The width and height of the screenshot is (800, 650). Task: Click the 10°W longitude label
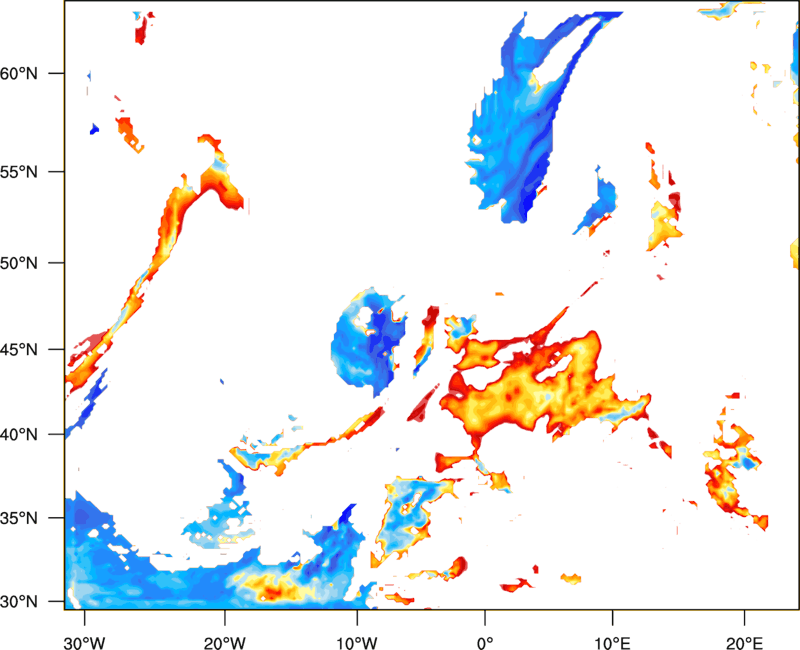tap(357, 642)
